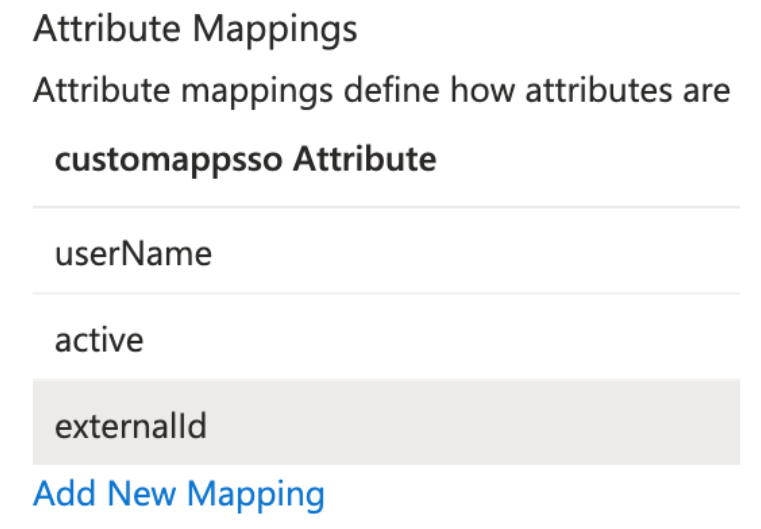Click the Attribute Mappings section heading
Image resolution: width=761 pixels, height=529 pixels.
[x=195, y=29]
